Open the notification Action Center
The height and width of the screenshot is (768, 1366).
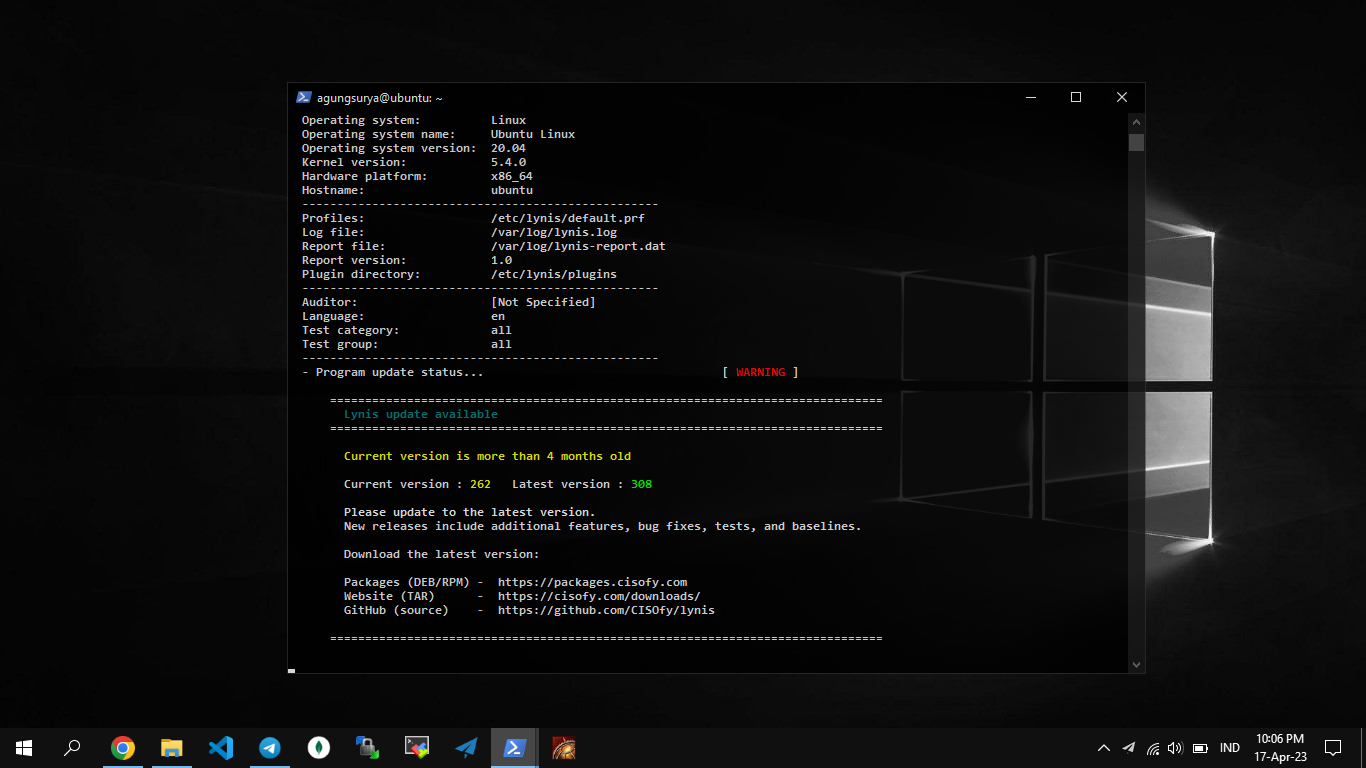click(1333, 747)
